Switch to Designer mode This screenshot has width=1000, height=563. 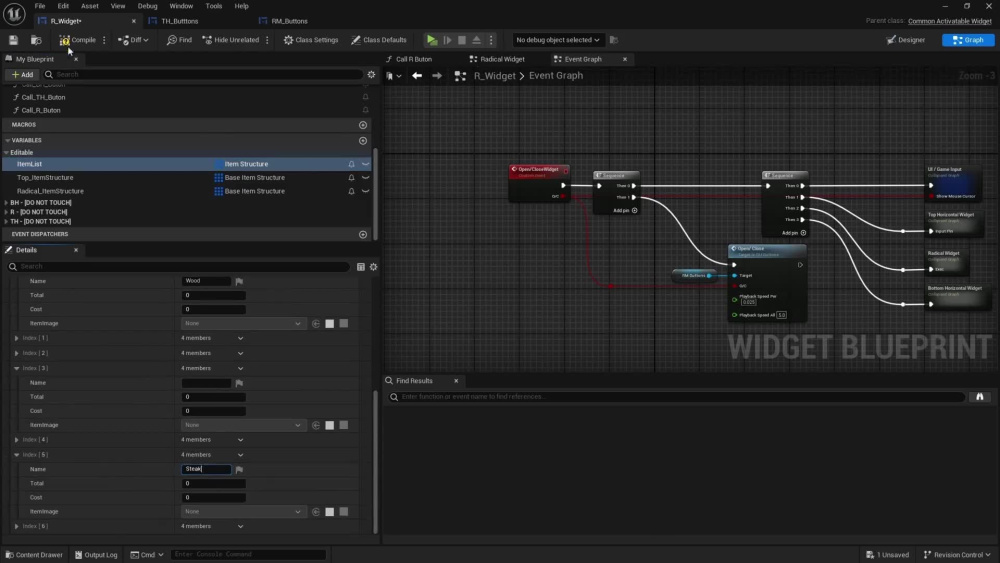[x=906, y=40]
